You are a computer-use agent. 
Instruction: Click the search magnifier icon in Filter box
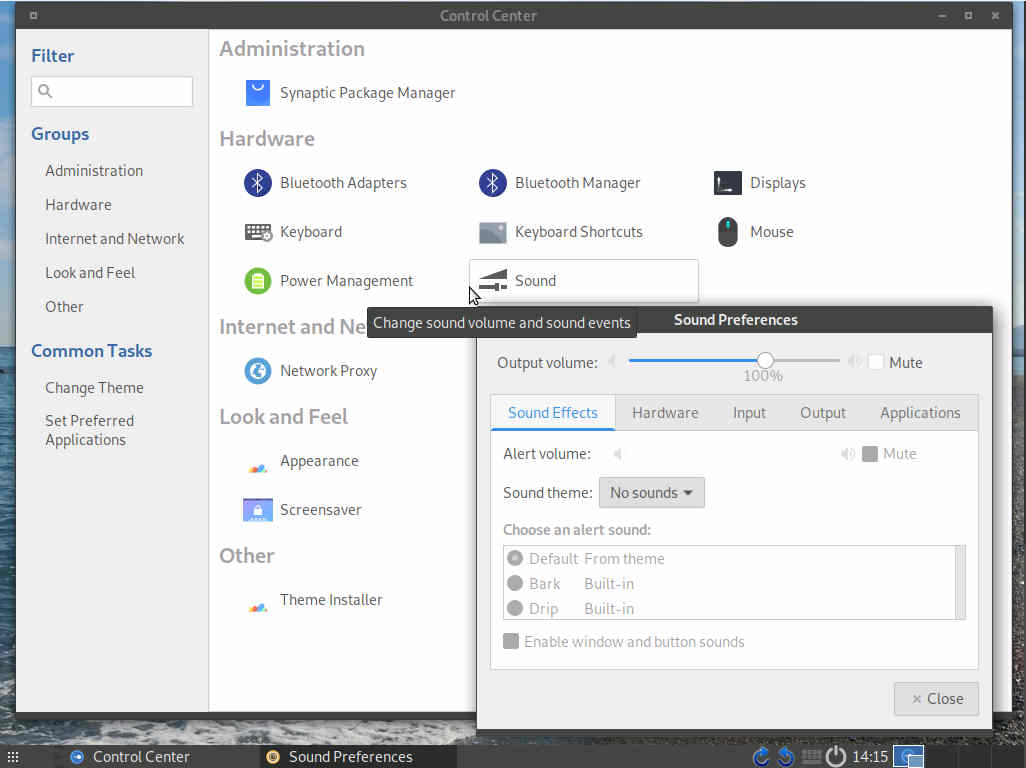[44, 91]
